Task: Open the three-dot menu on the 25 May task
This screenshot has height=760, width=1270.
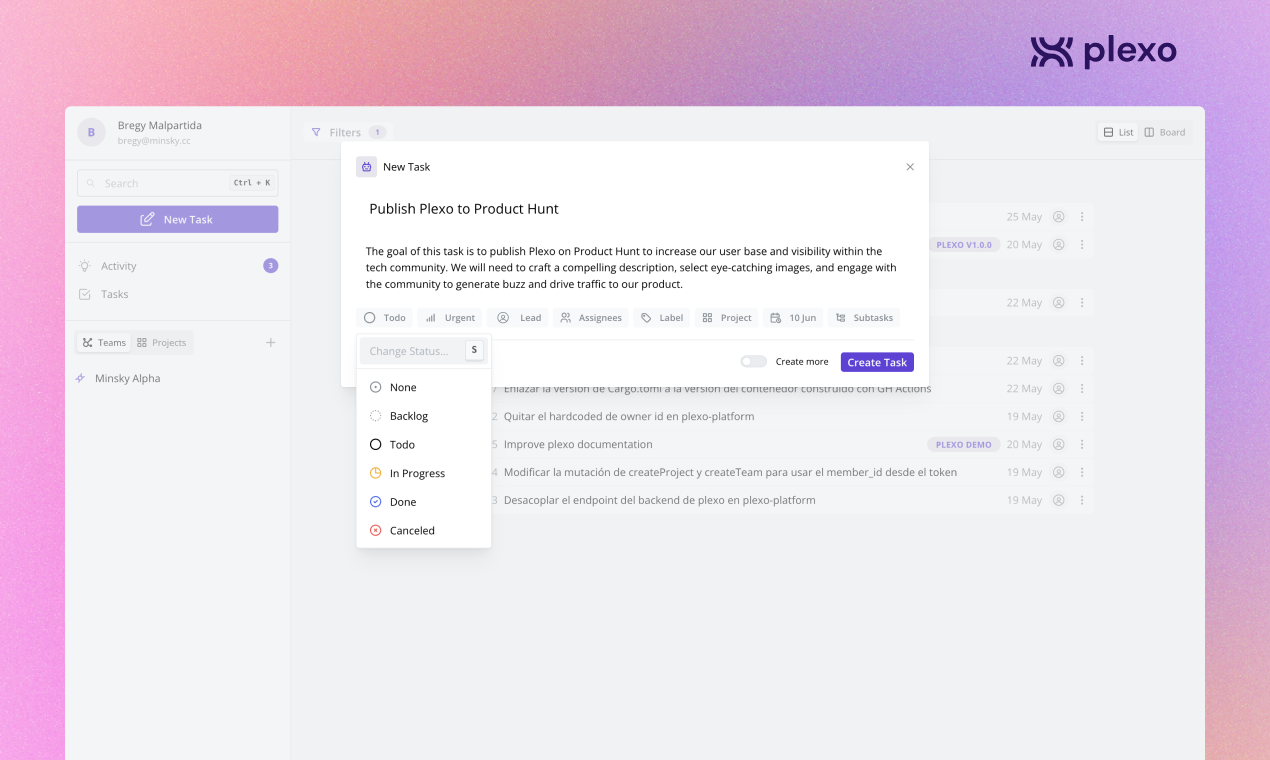Action: click(x=1081, y=217)
